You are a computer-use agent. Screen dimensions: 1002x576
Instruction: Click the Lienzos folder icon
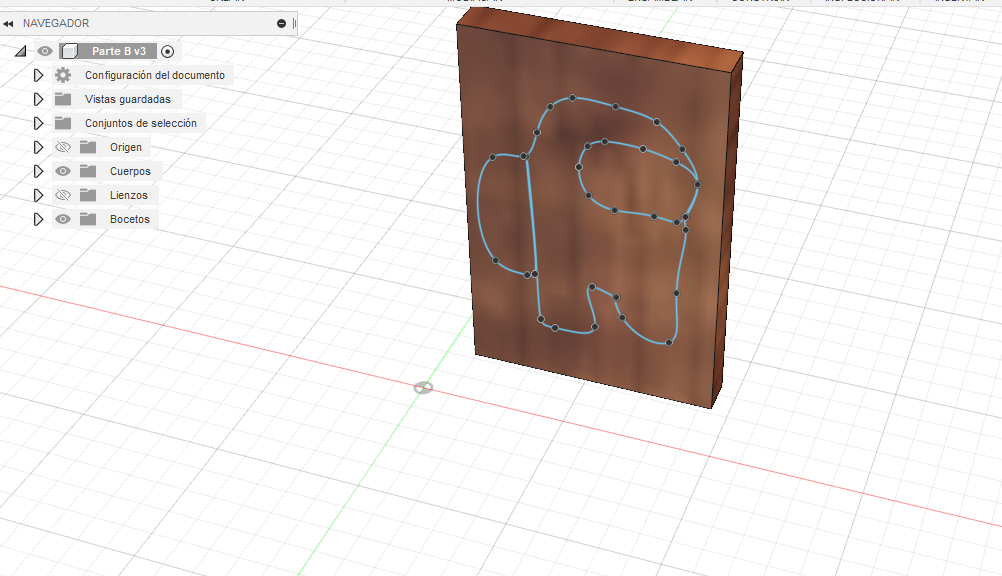[x=88, y=195]
